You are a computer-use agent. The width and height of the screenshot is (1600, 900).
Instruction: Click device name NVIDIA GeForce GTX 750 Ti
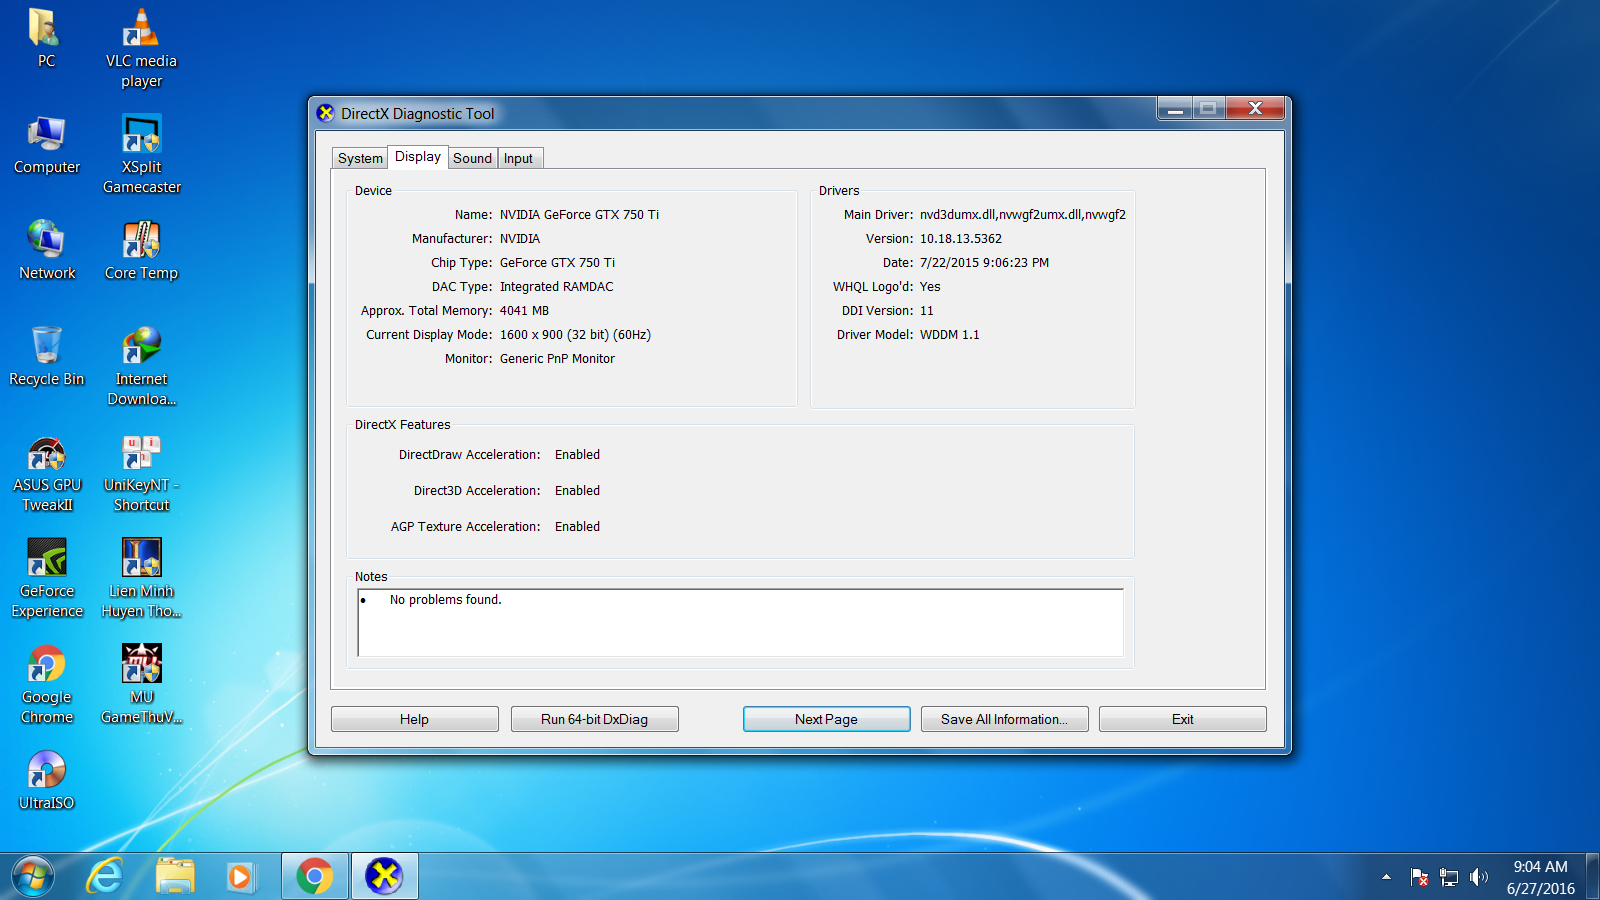tap(579, 214)
